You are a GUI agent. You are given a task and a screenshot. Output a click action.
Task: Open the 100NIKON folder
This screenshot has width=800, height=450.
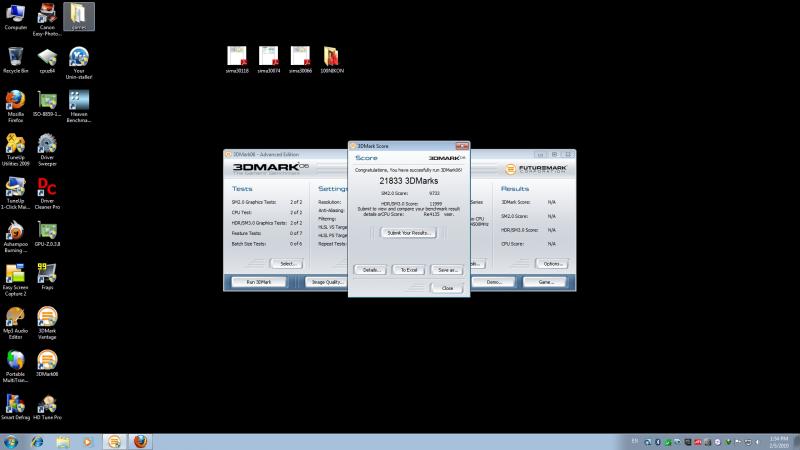(332, 60)
